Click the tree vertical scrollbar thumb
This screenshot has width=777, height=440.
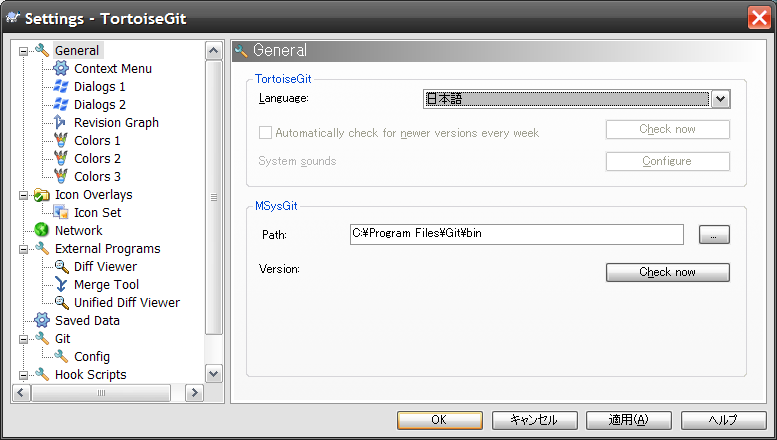[x=214, y=197]
